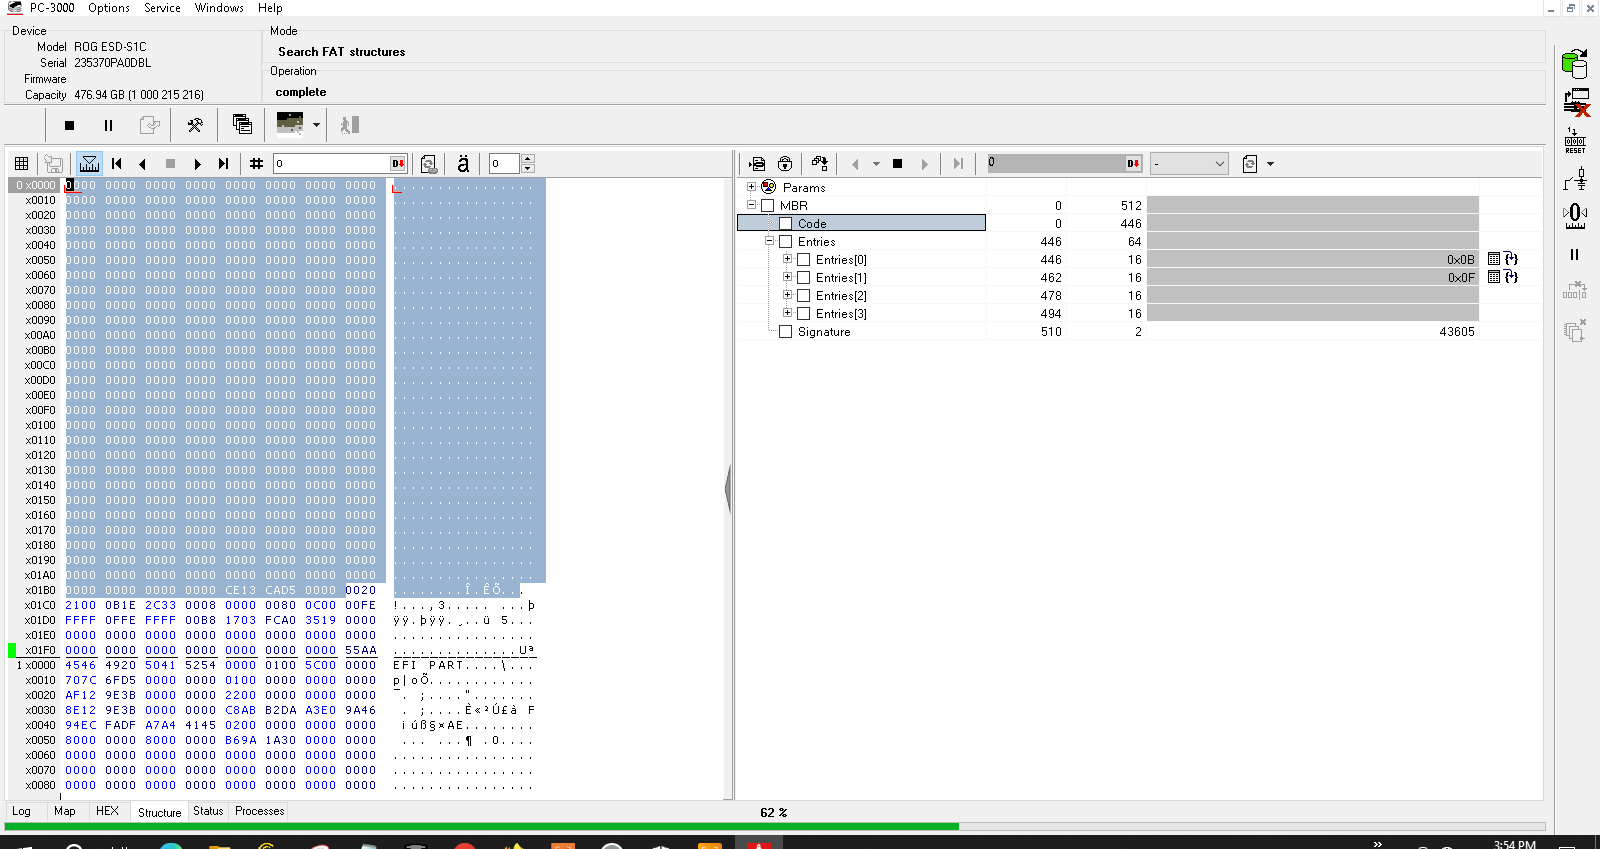Viewport: 1600px width, 849px height.
Task: Check the Entries[3] checkbox
Action: tap(804, 313)
